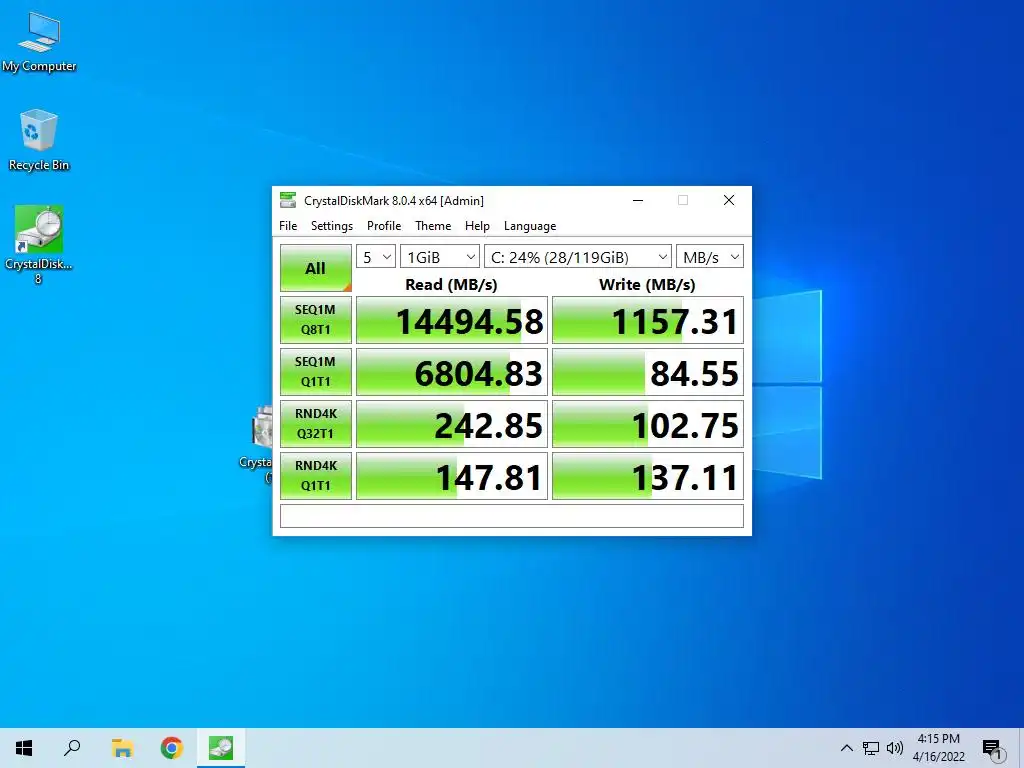Open the Settings menu
Viewport: 1024px width, 768px height.
tap(332, 226)
